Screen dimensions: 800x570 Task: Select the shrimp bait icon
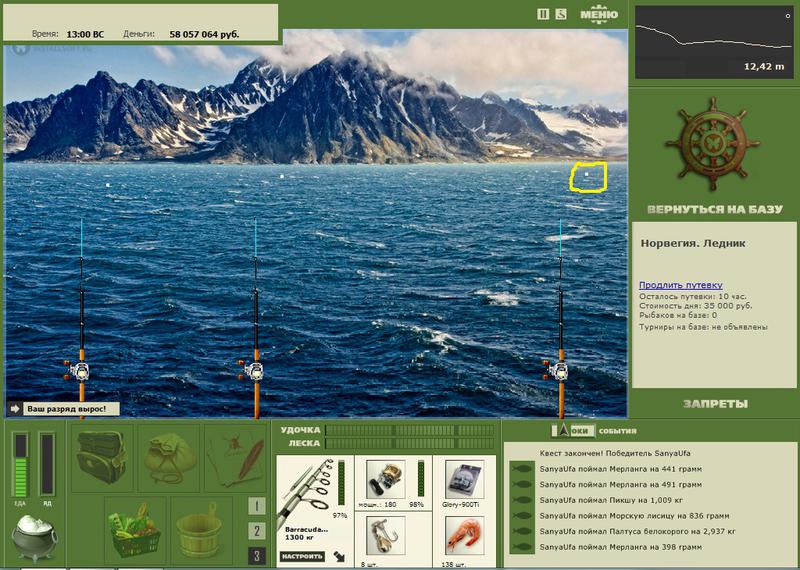point(464,536)
